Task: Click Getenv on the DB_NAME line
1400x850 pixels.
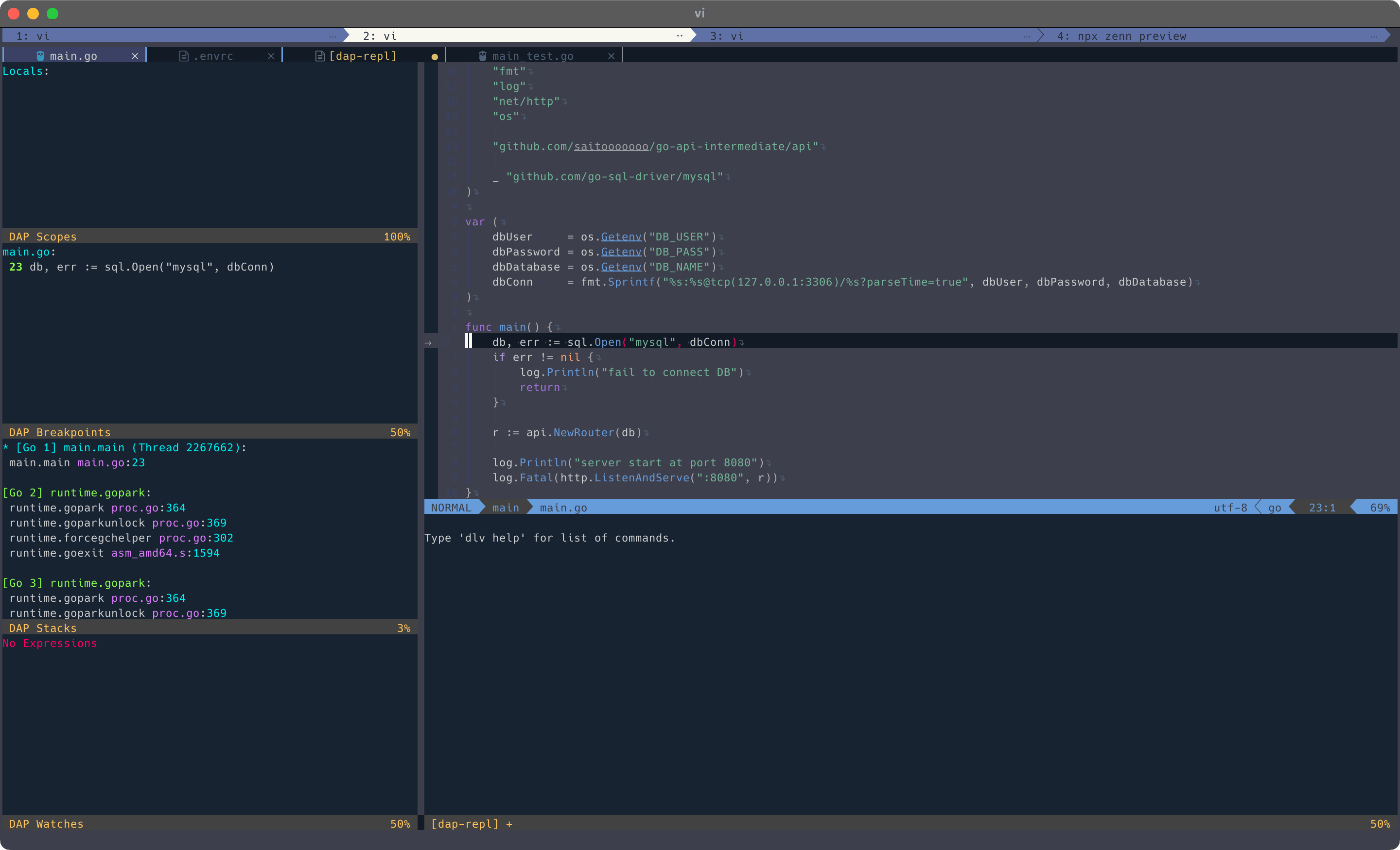Action: click(x=621, y=267)
